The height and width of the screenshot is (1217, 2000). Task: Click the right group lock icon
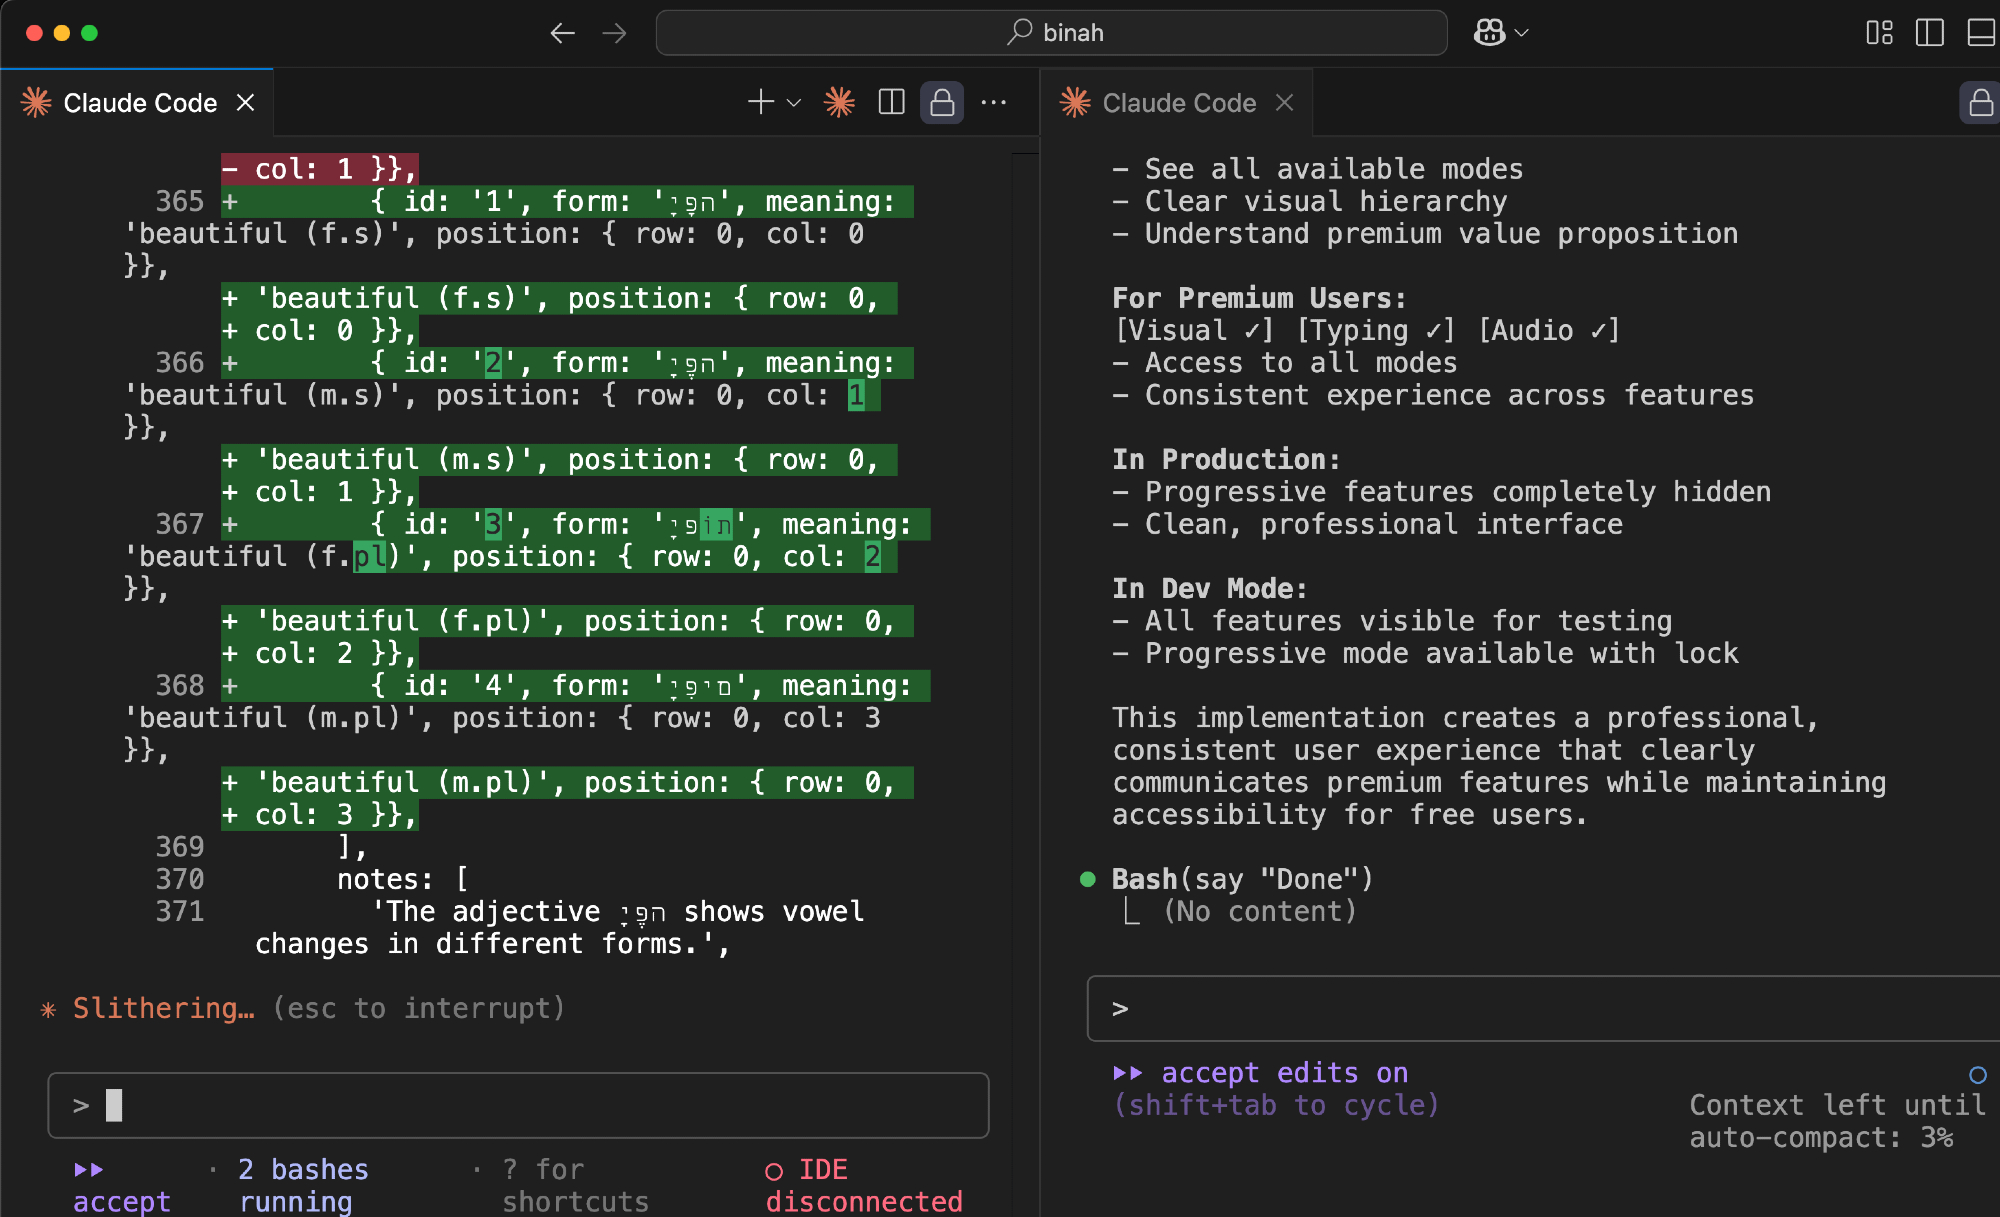point(1980,102)
